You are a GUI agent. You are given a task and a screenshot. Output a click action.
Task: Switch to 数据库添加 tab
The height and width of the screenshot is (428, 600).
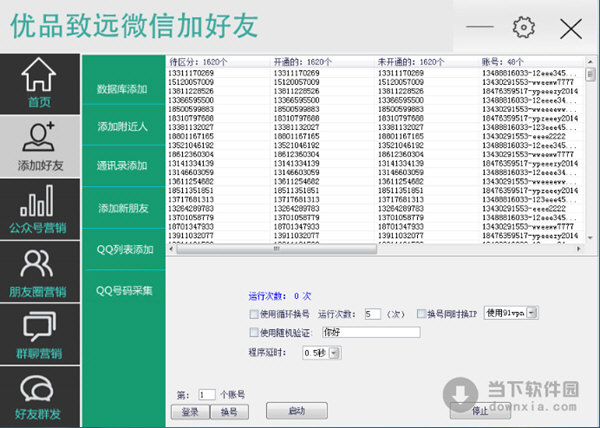tap(124, 89)
